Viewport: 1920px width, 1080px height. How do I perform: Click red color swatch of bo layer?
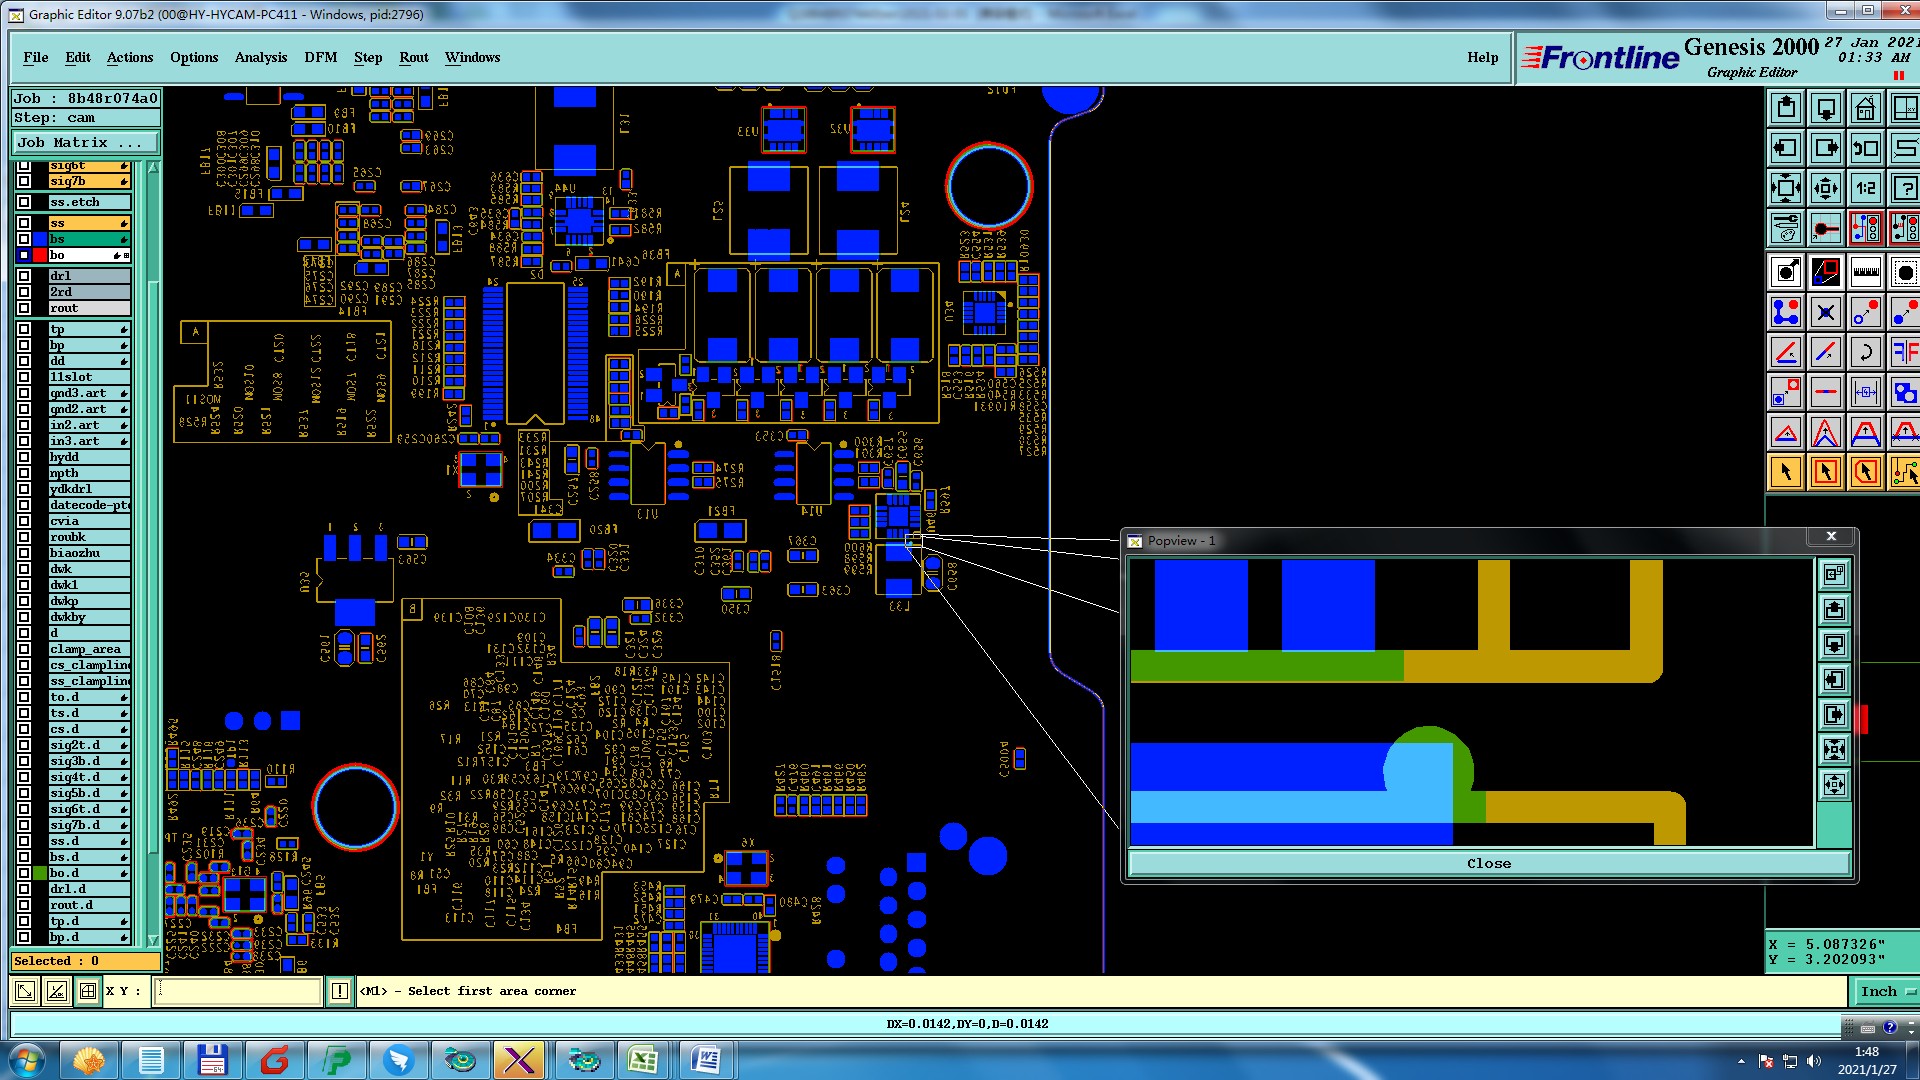40,255
